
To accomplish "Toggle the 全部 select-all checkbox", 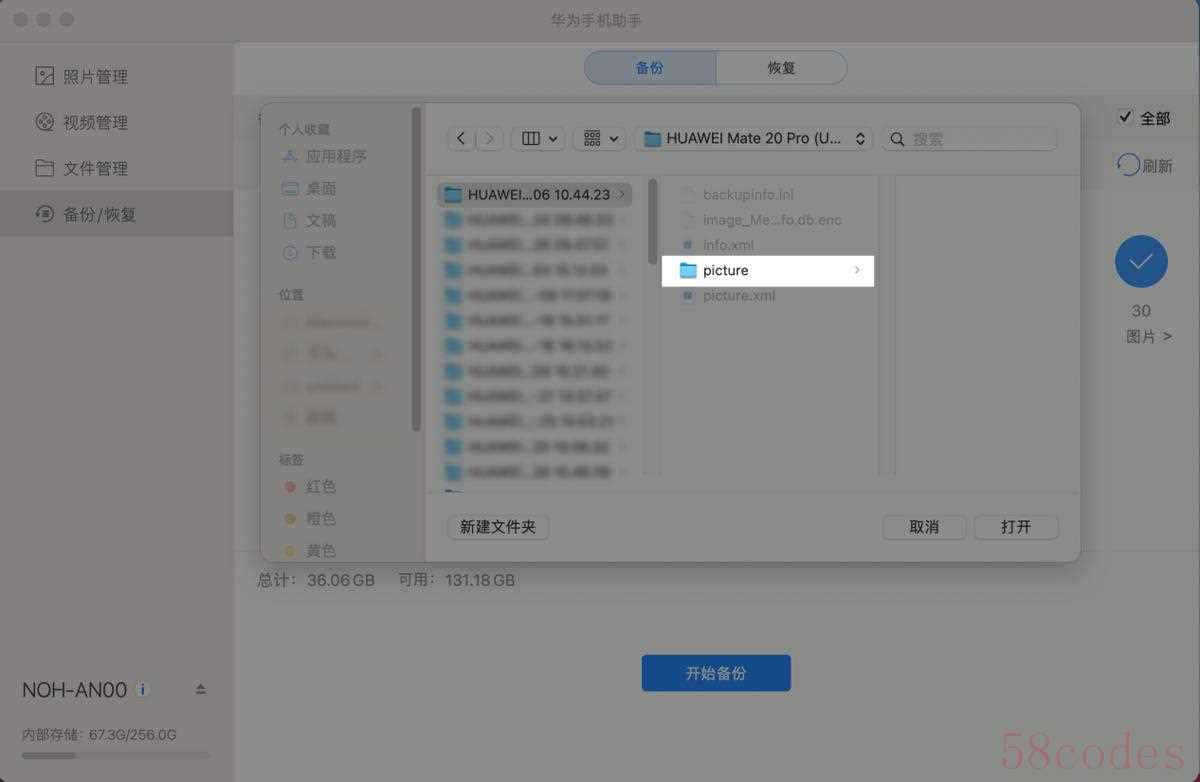I will 1125,117.
